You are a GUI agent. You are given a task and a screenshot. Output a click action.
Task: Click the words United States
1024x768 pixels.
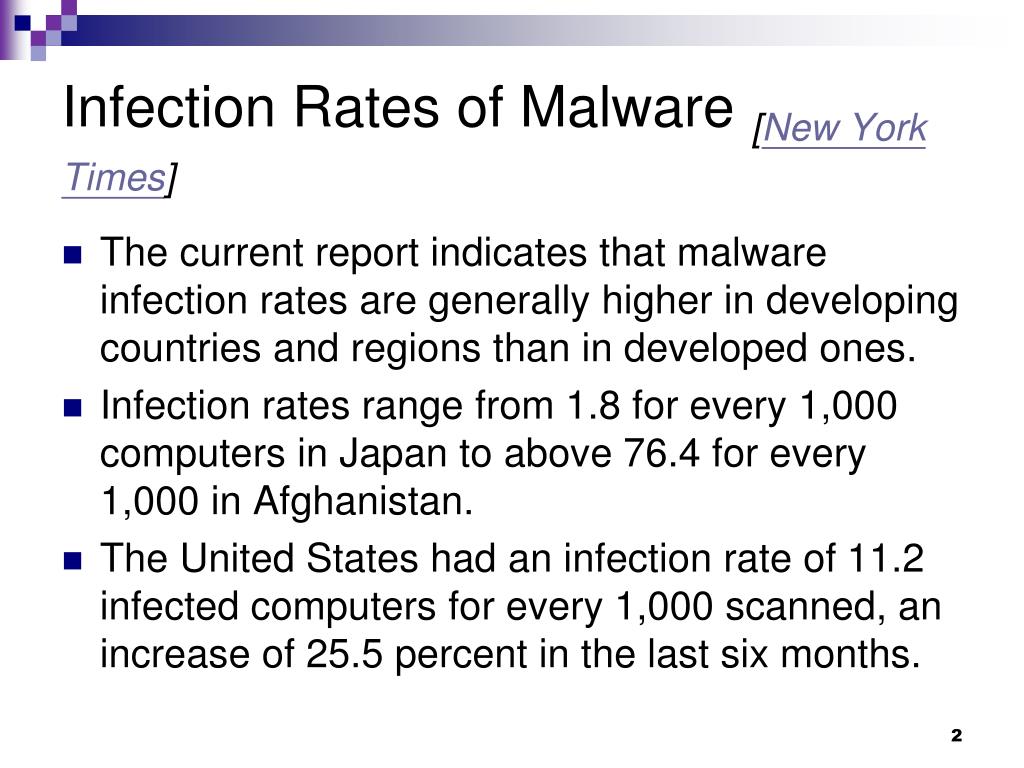click(x=299, y=558)
